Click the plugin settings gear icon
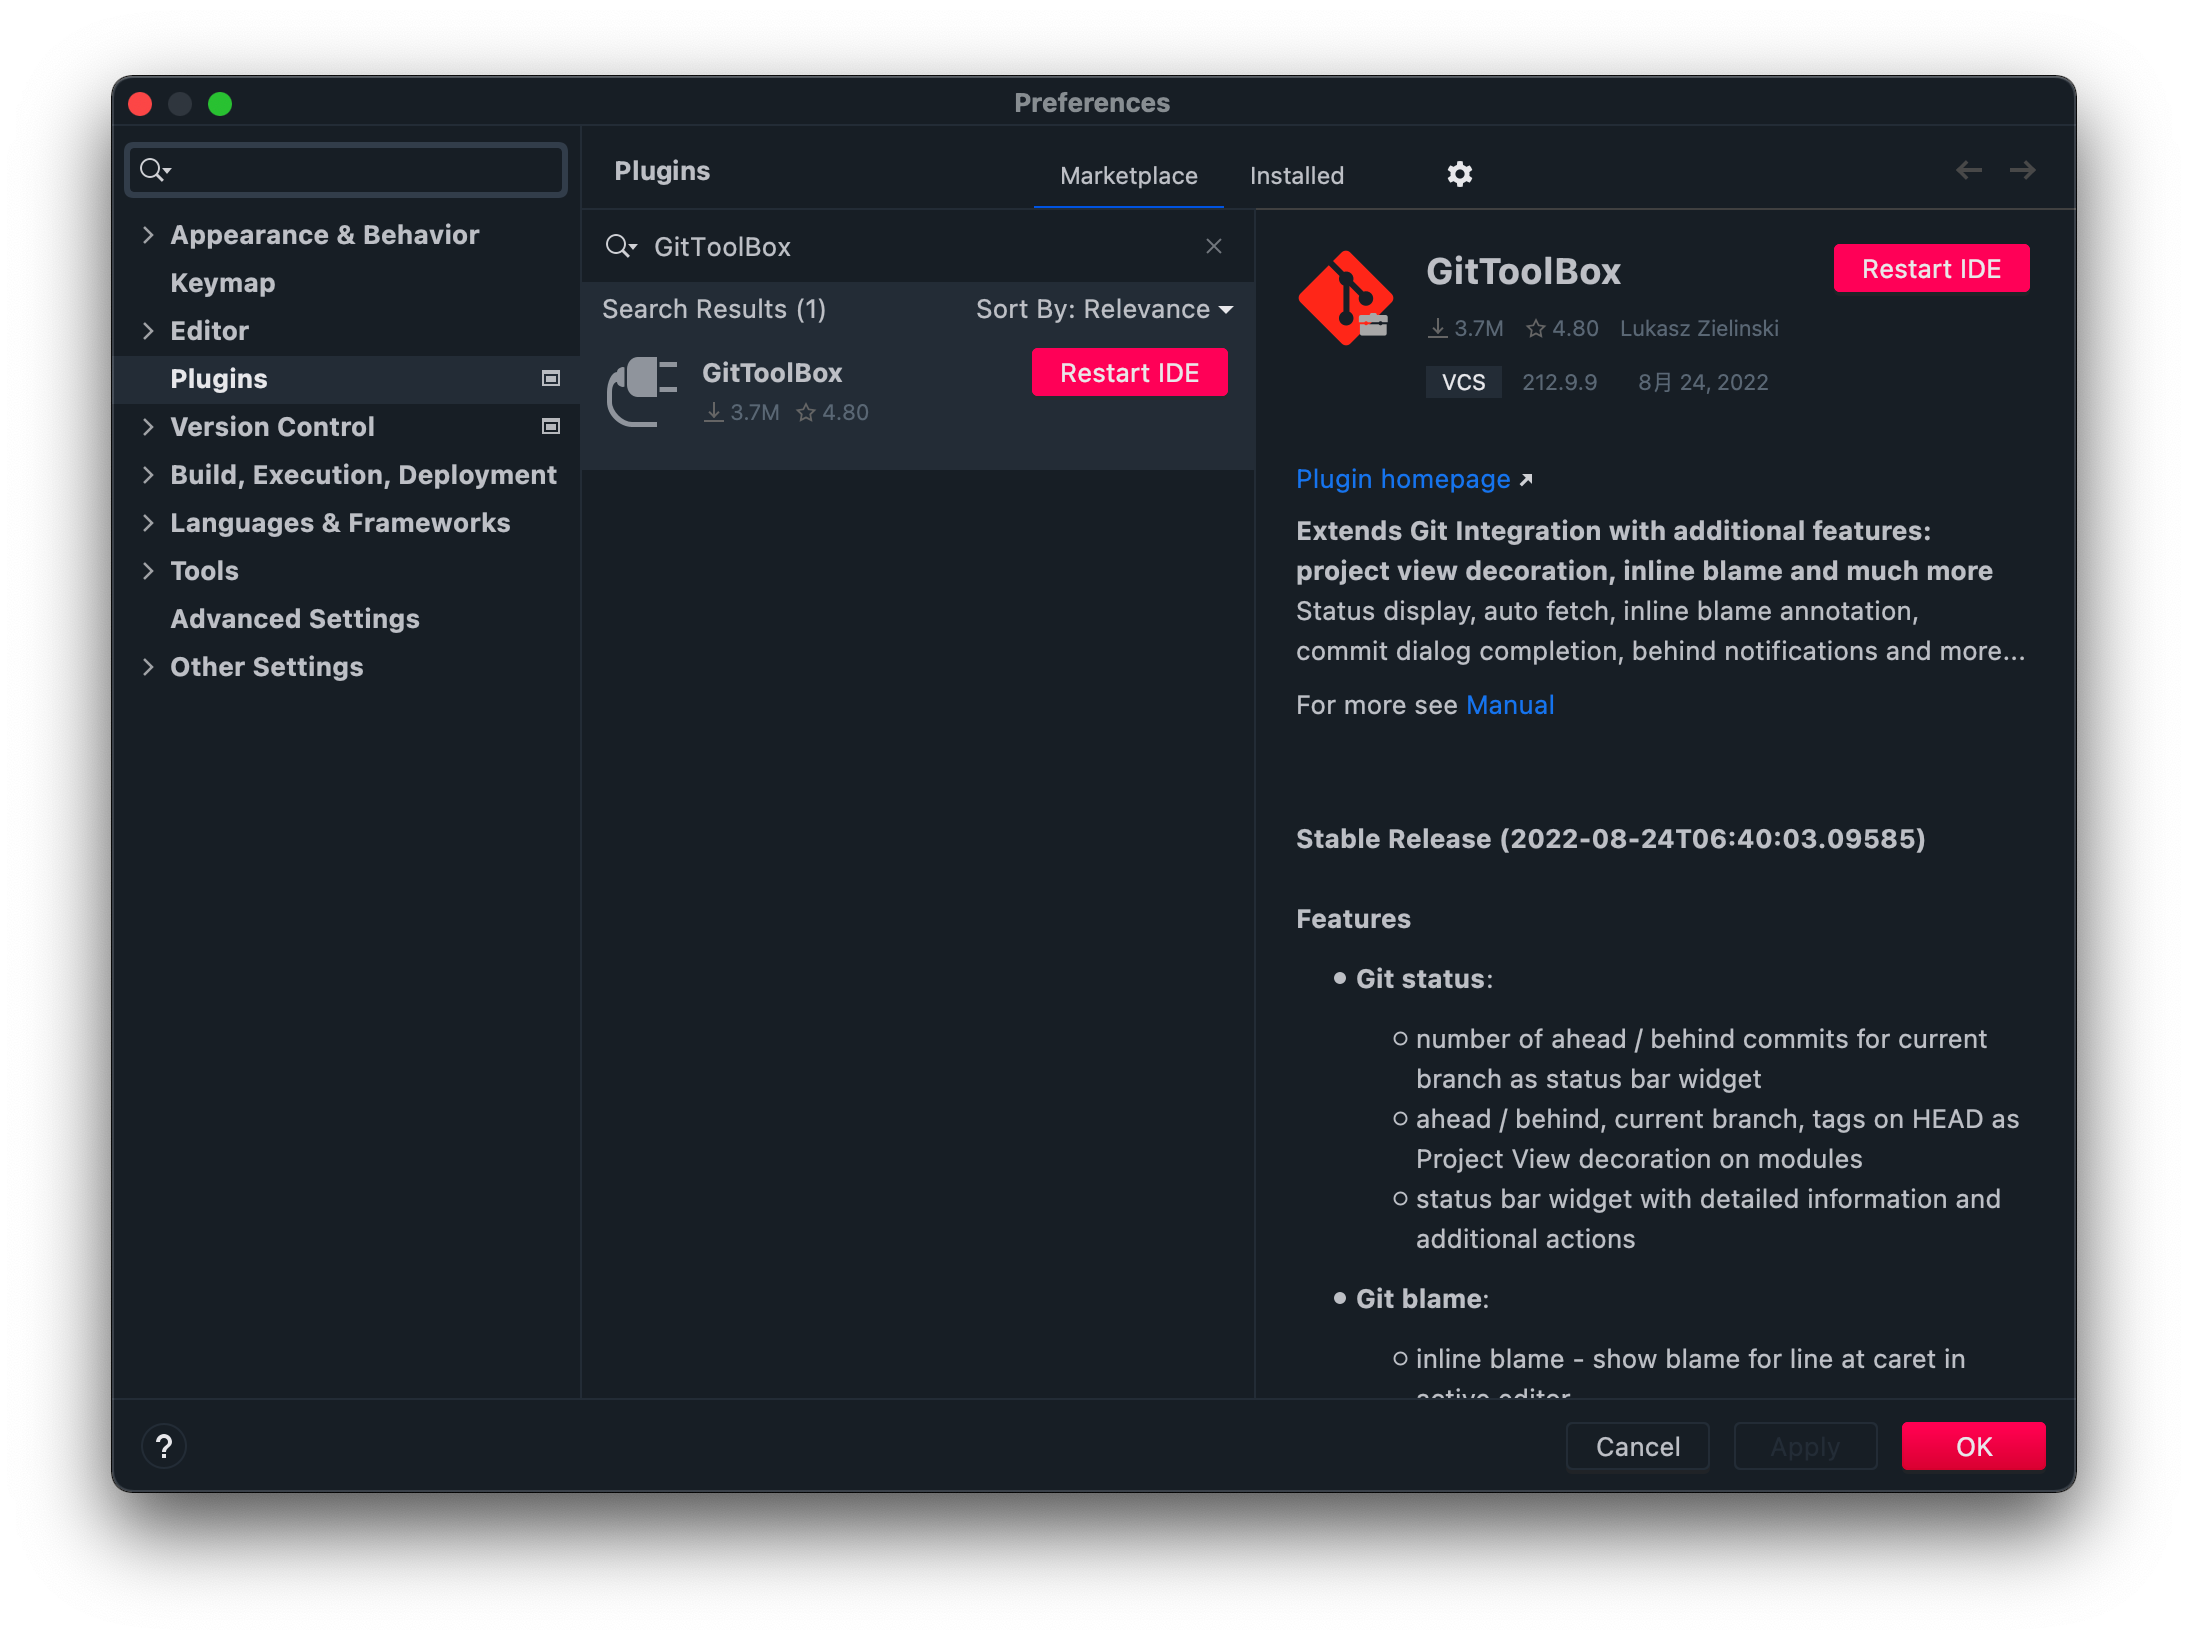2188x1640 pixels. (1460, 174)
